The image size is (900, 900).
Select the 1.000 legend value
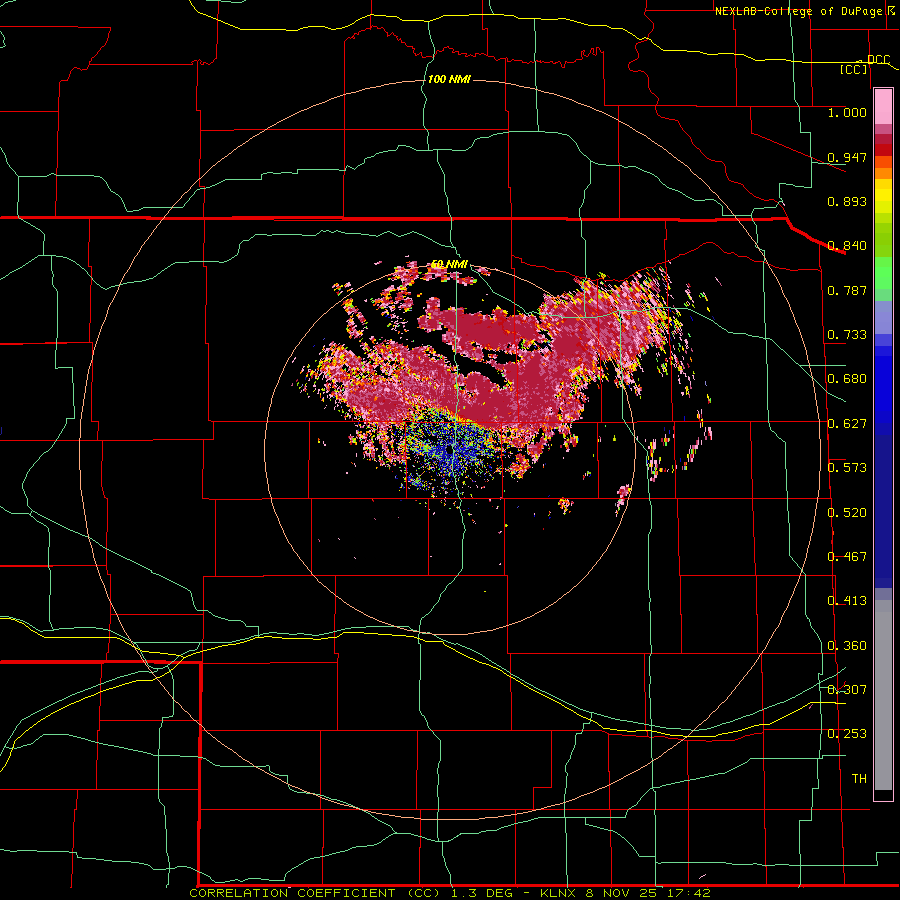coord(847,112)
